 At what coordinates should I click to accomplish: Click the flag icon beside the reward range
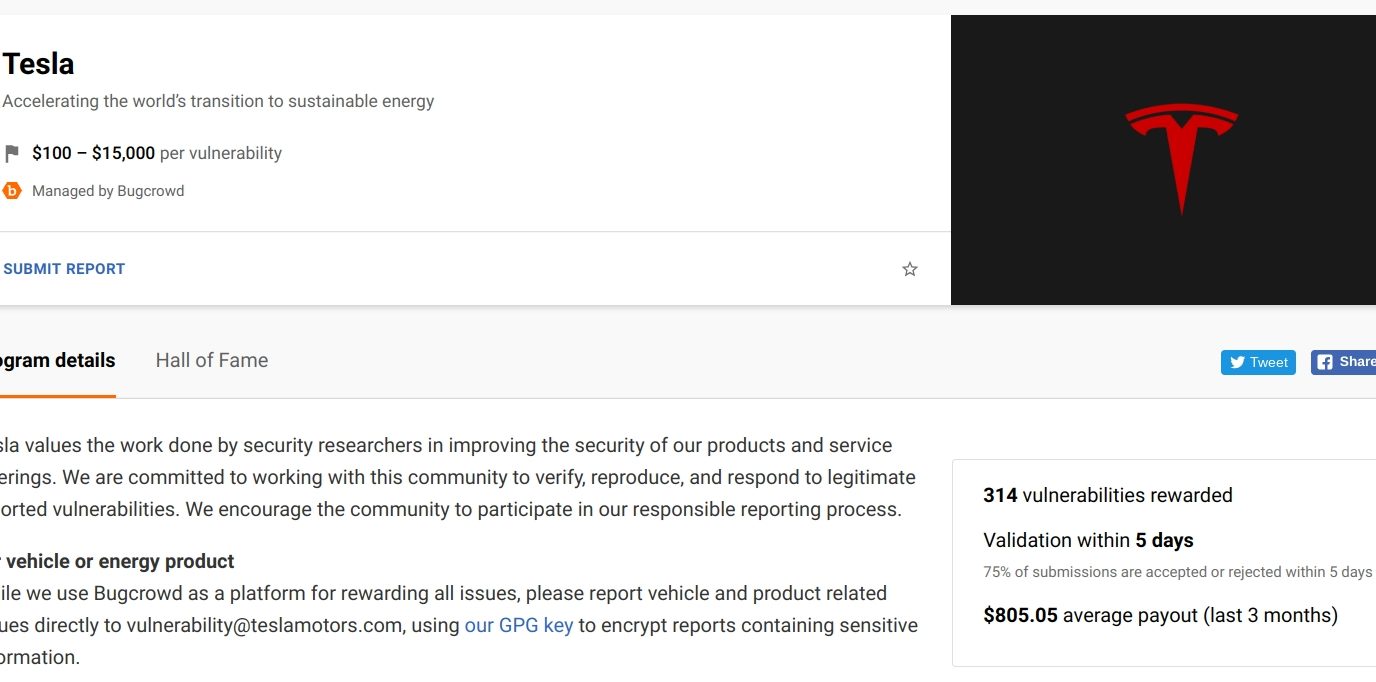12,154
